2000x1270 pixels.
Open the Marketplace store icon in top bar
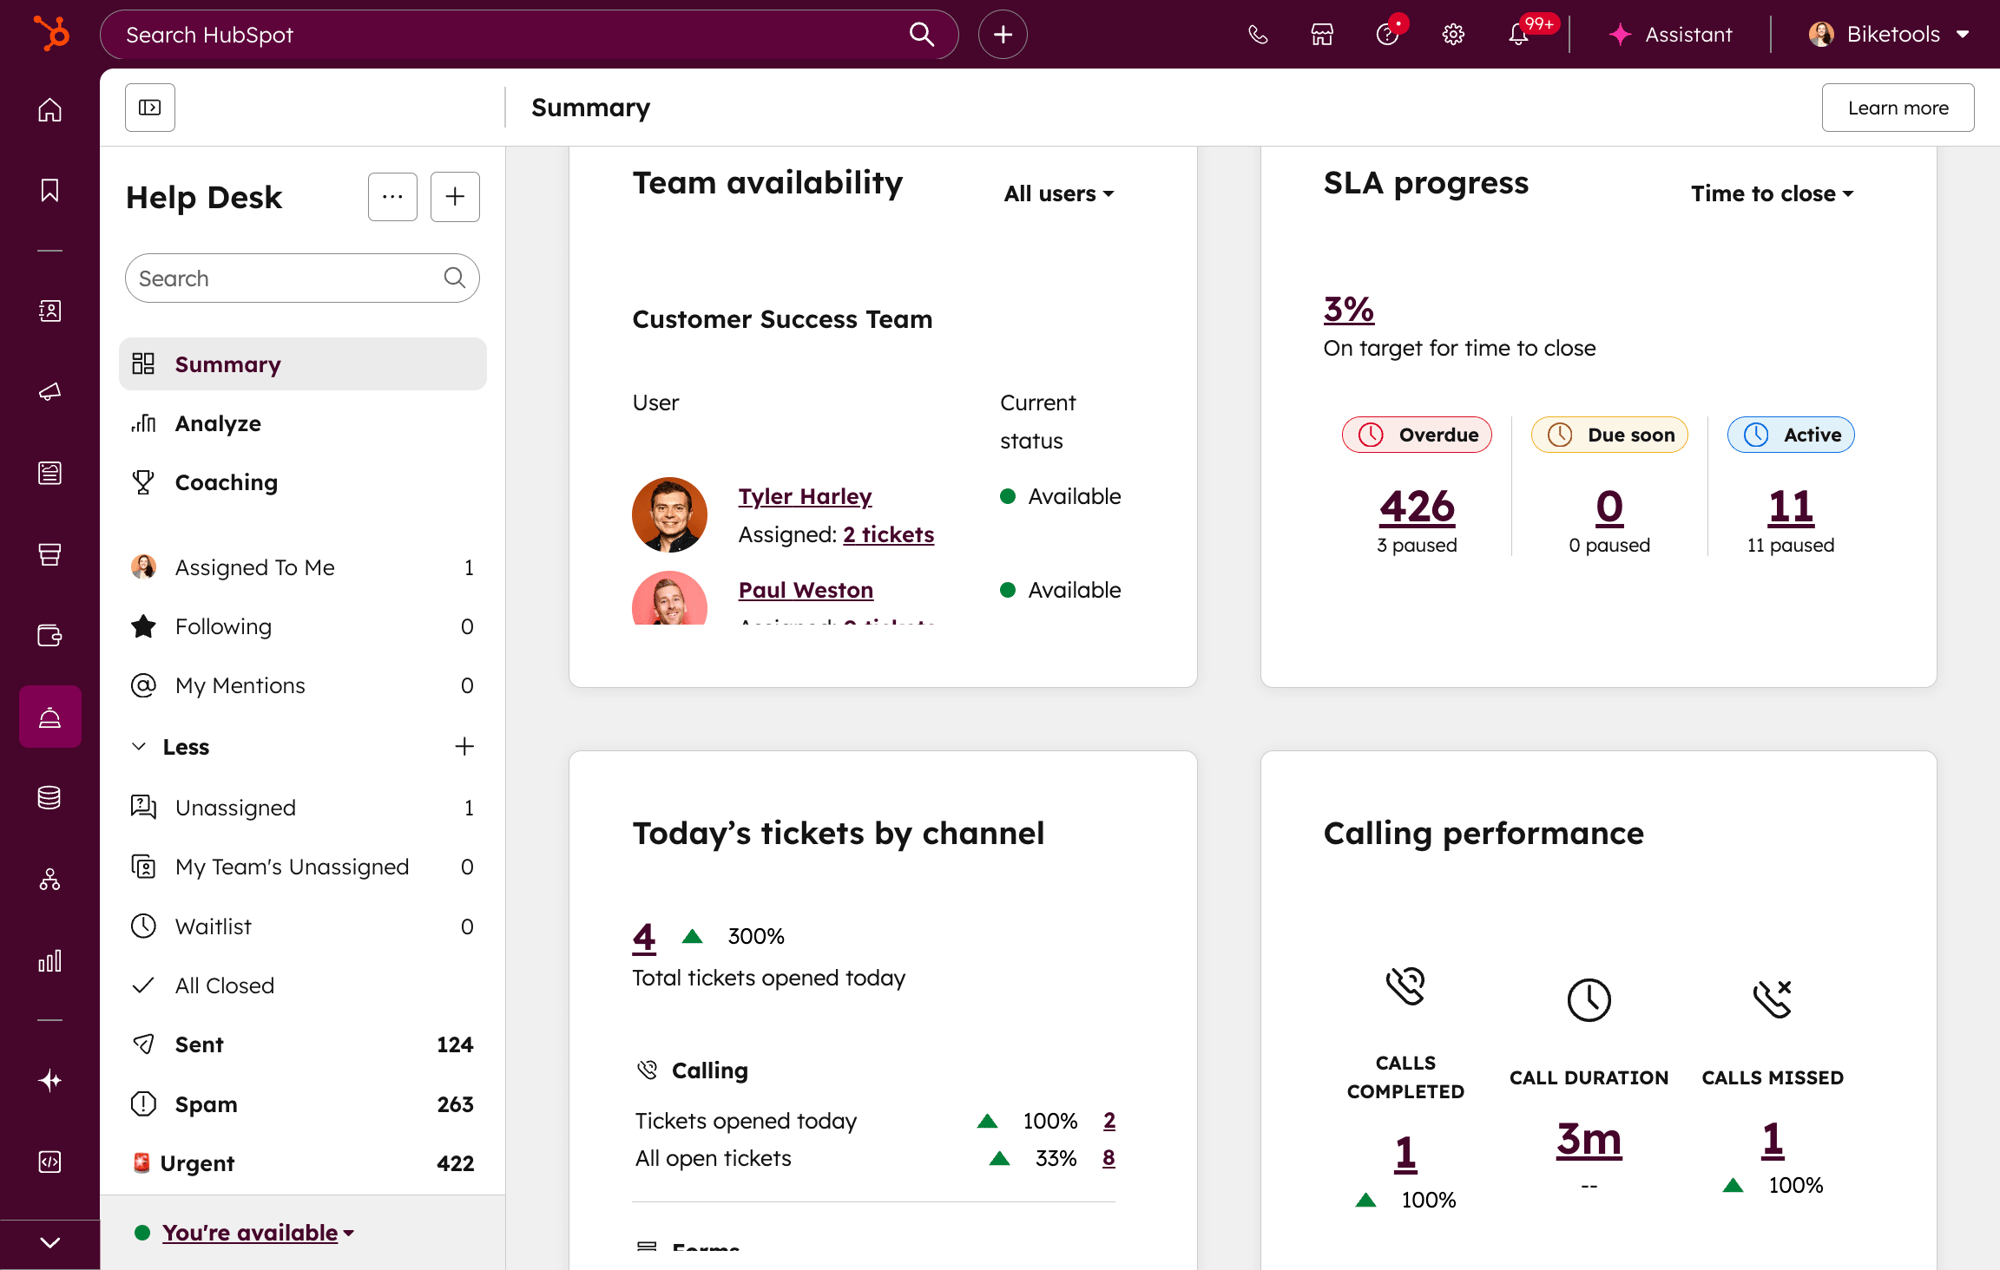point(1322,33)
